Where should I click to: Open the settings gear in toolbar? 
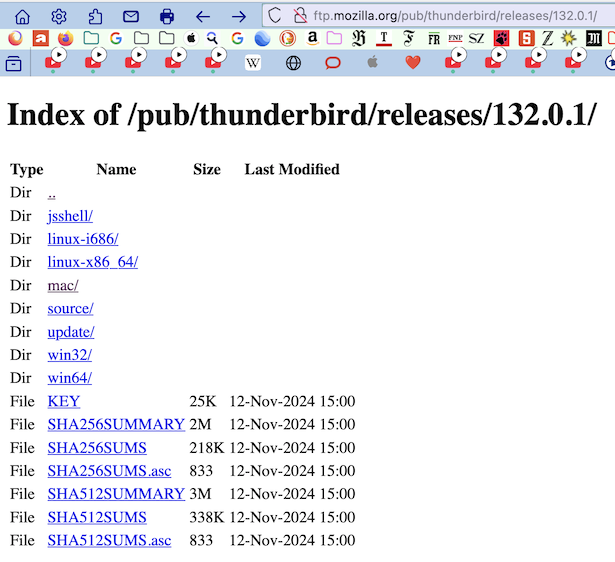[x=59, y=16]
